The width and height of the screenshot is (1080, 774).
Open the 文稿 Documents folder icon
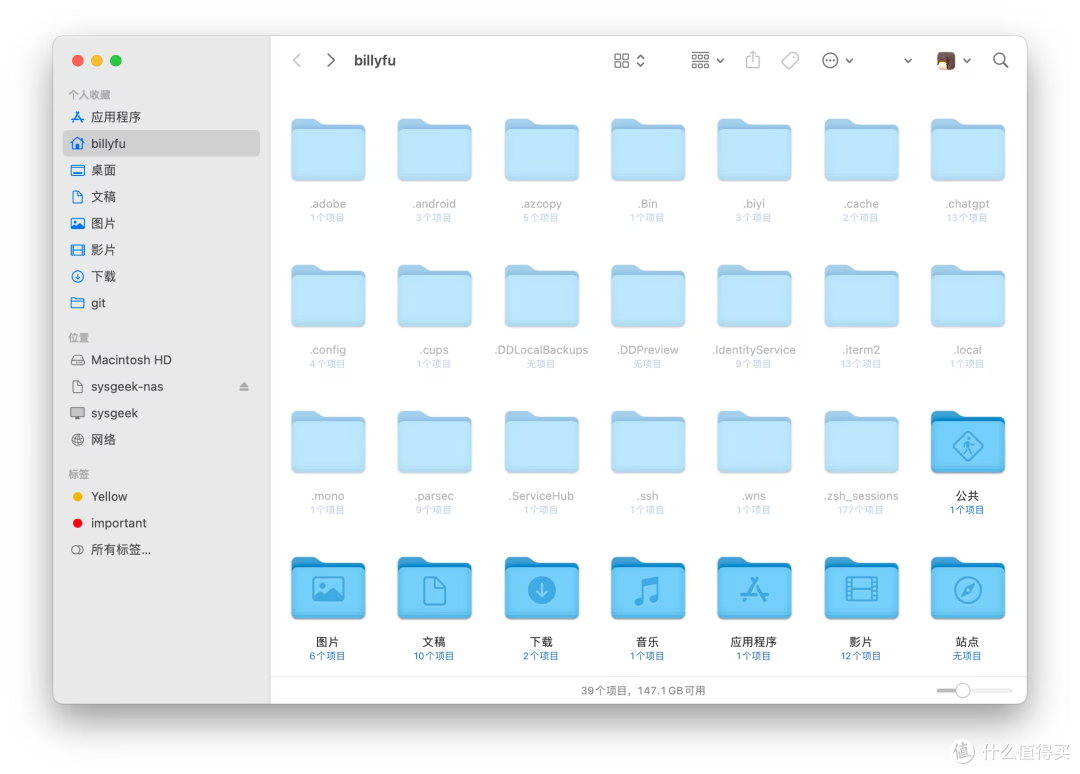[x=434, y=588]
